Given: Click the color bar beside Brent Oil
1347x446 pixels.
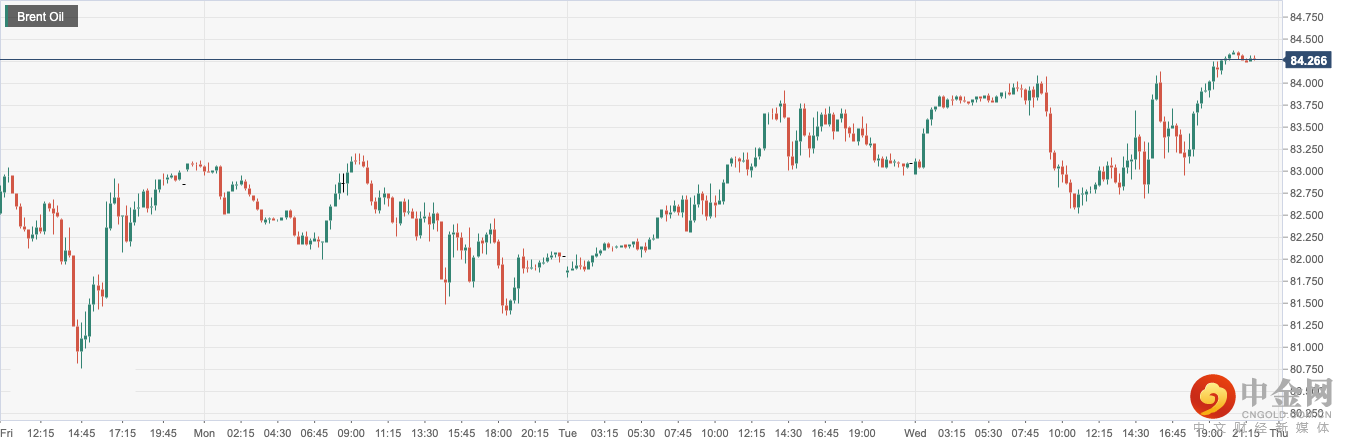Looking at the screenshot, I should 9,17.
